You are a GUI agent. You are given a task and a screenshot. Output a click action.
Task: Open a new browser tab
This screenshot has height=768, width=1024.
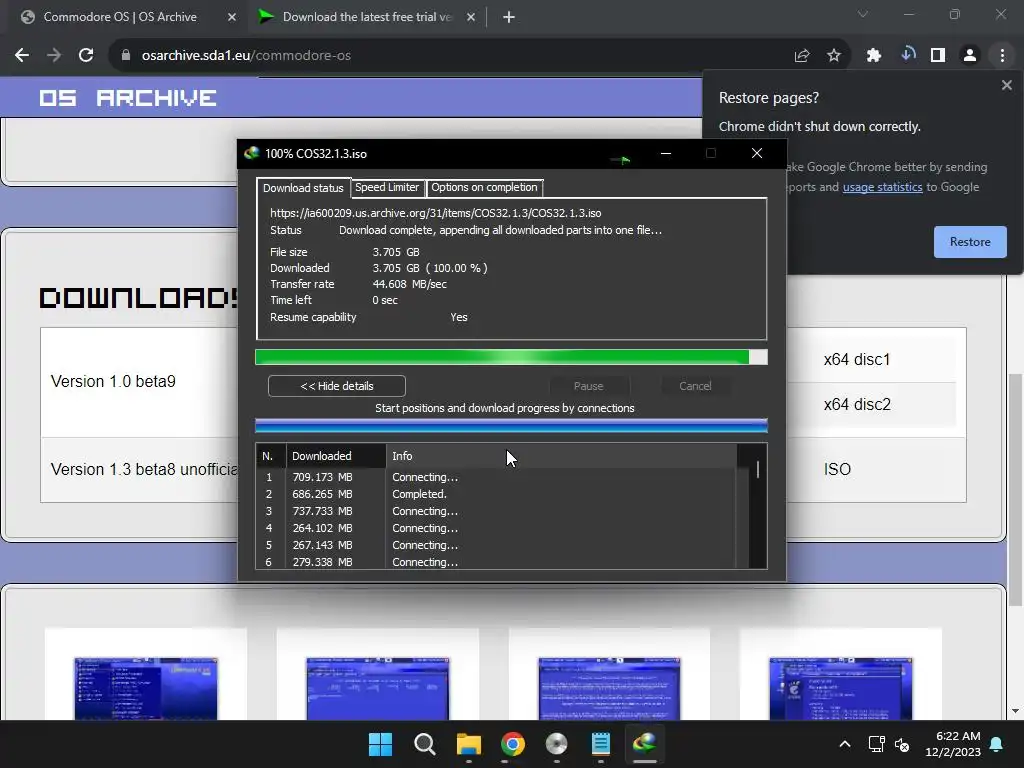(509, 17)
